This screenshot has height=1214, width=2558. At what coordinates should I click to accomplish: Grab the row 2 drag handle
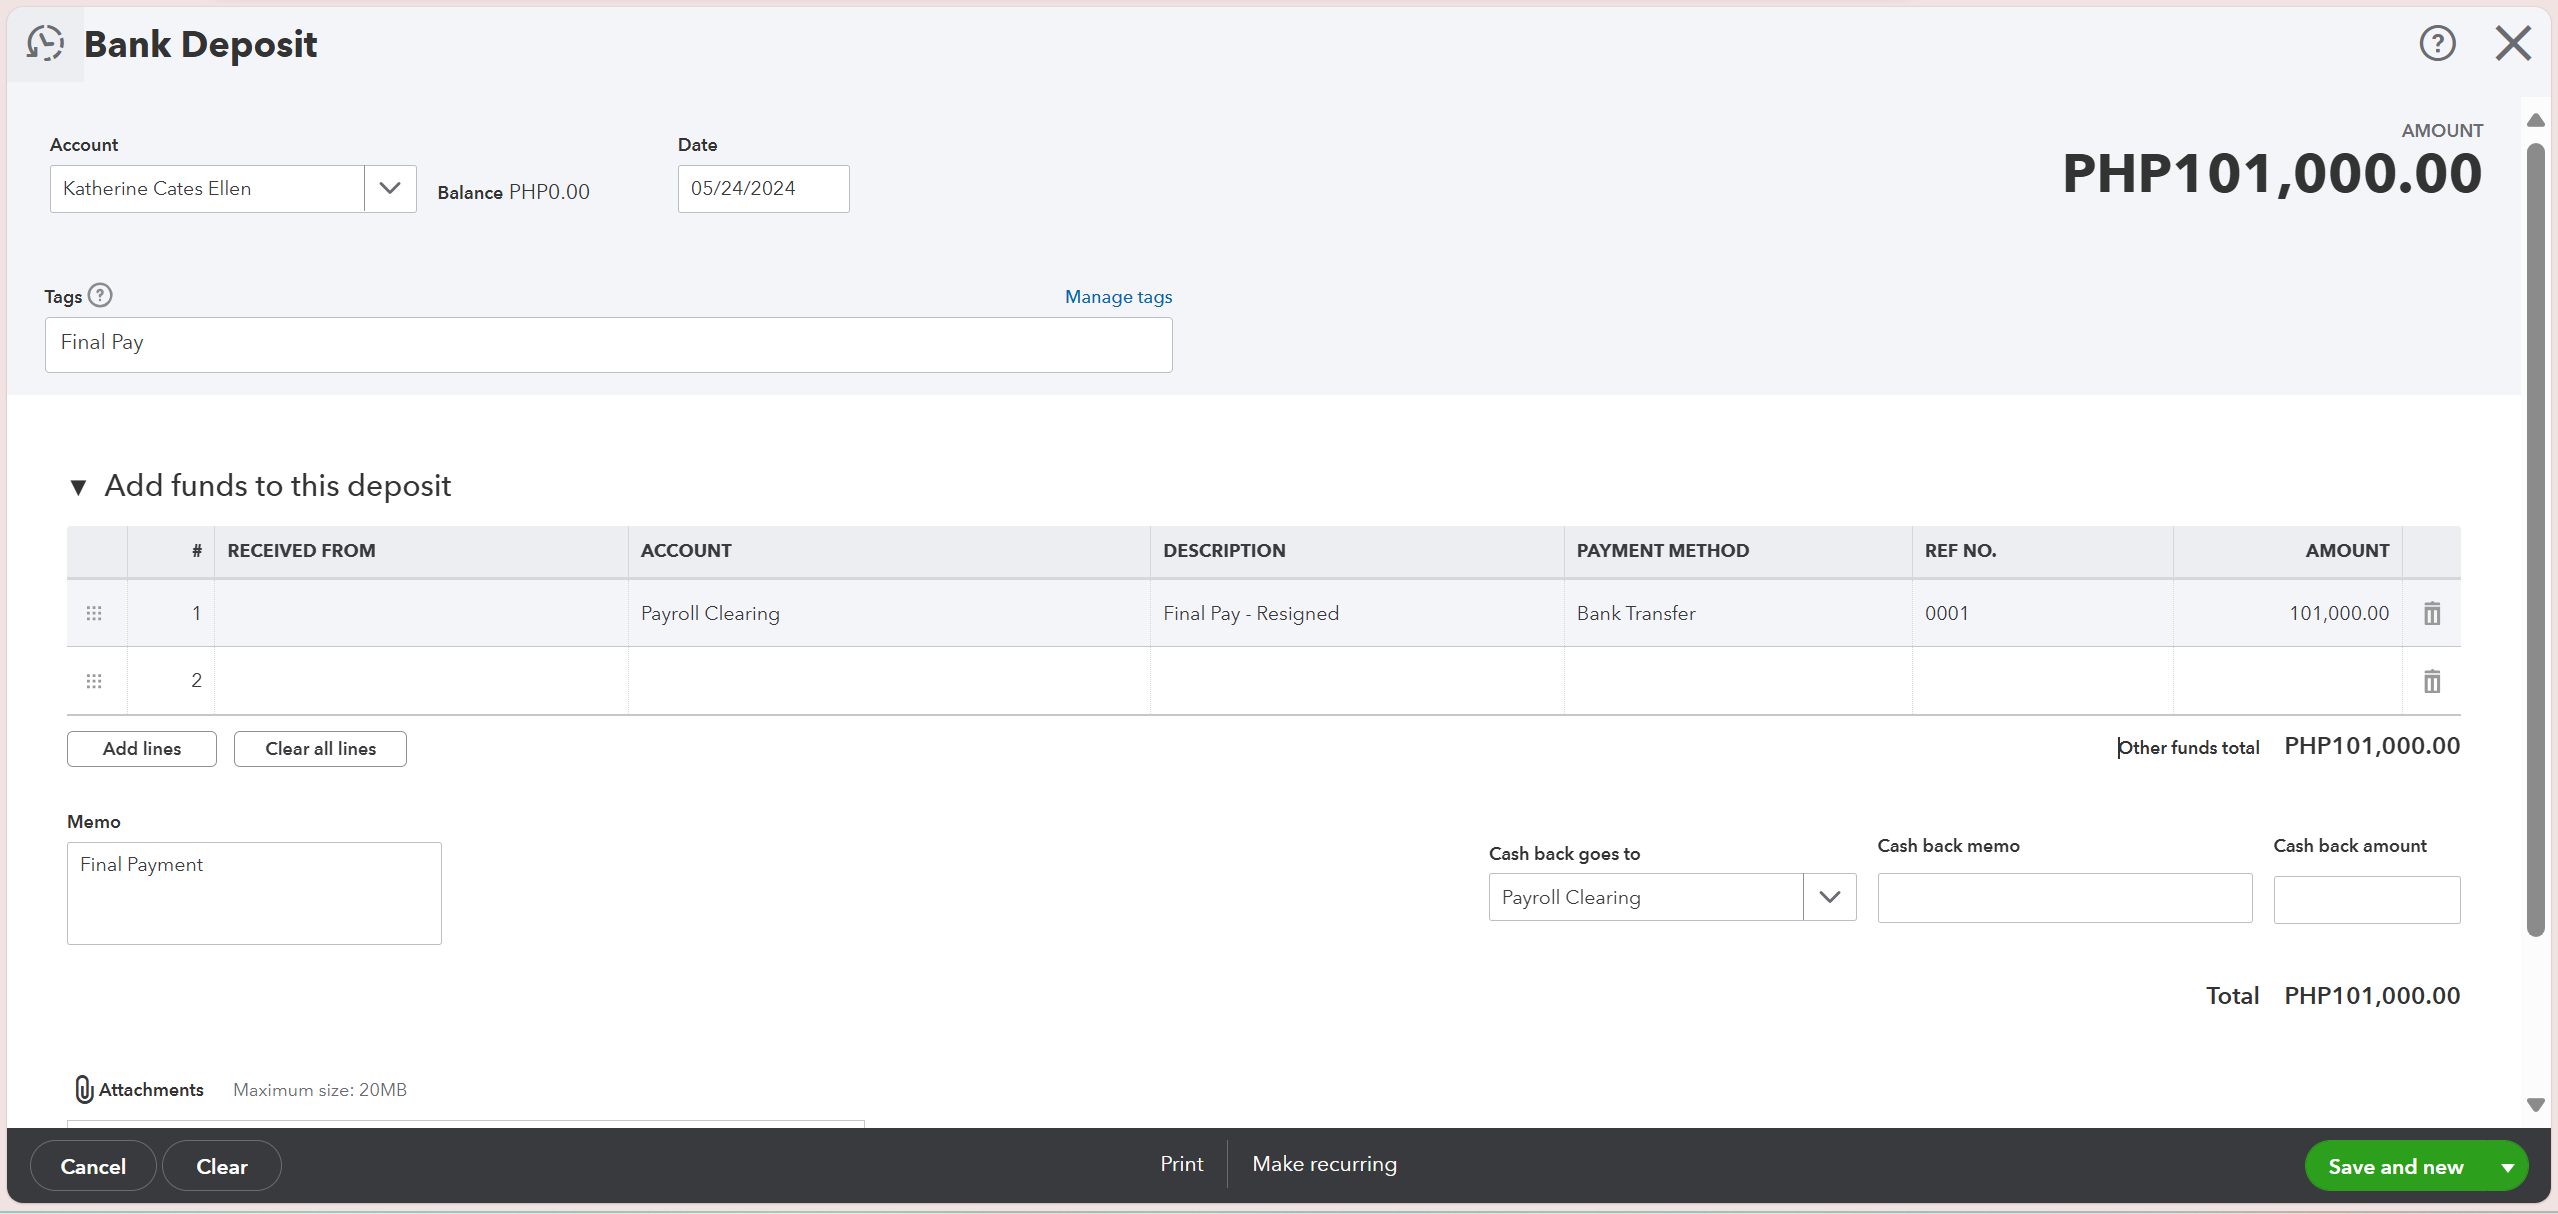click(x=94, y=681)
